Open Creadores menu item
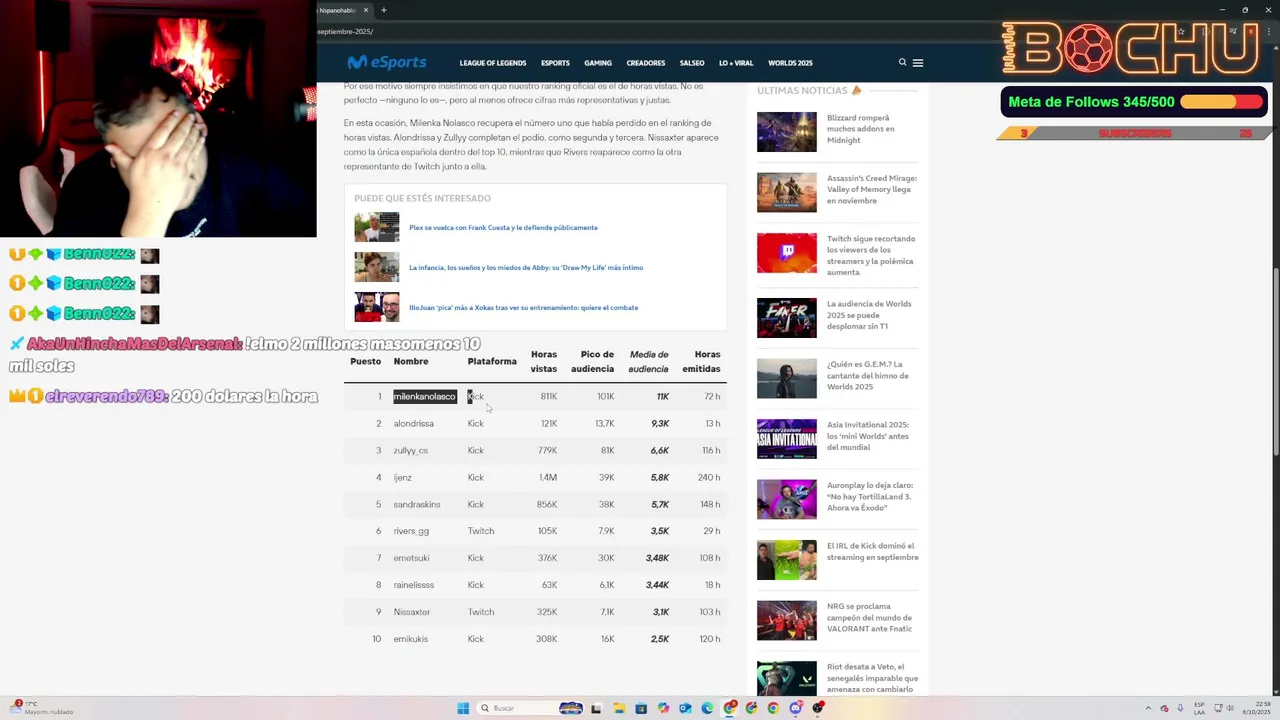1280x720 pixels. [645, 63]
